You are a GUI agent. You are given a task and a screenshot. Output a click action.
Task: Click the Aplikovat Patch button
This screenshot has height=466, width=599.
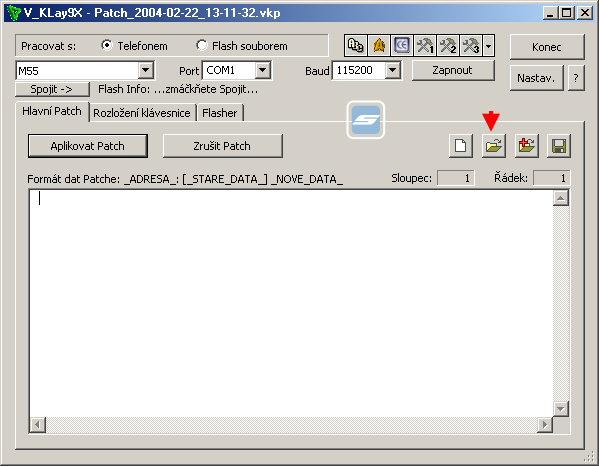tap(87, 146)
